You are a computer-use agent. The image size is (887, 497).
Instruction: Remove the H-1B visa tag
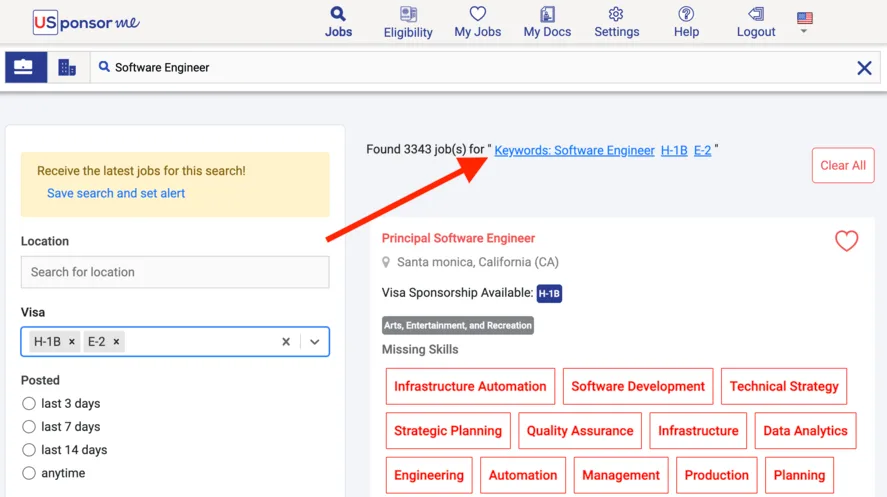tap(72, 342)
